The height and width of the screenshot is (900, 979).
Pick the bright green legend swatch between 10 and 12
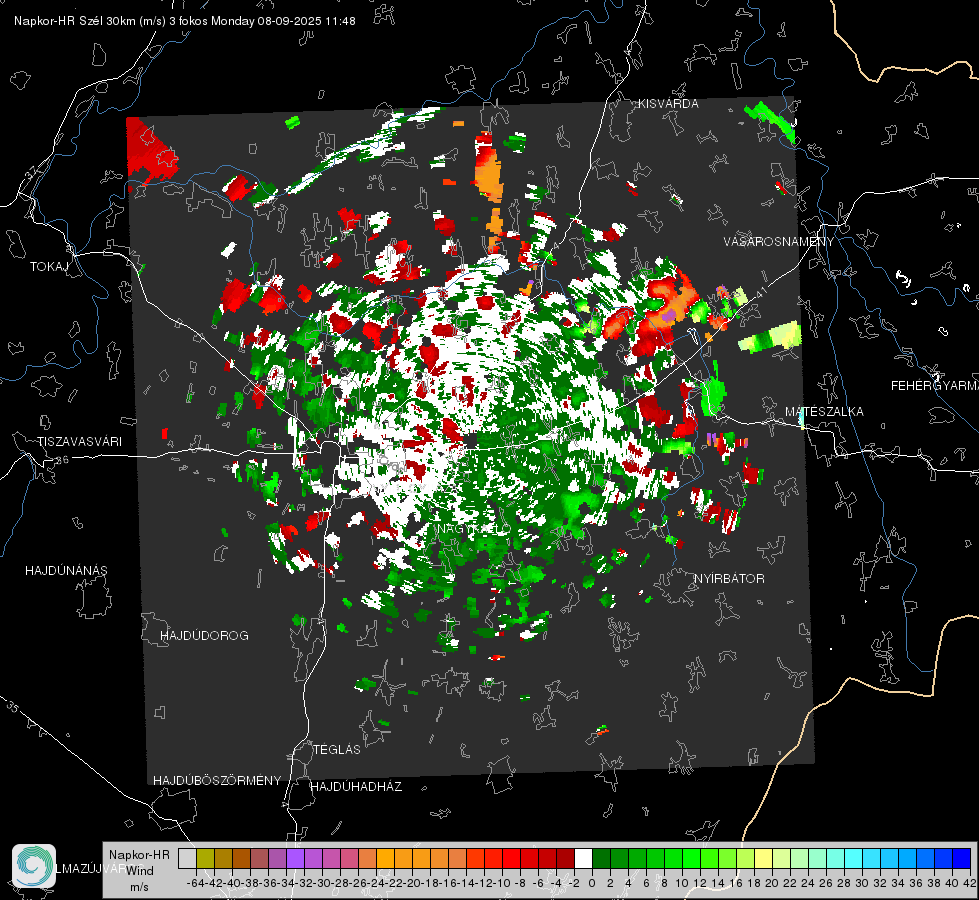coord(691,858)
